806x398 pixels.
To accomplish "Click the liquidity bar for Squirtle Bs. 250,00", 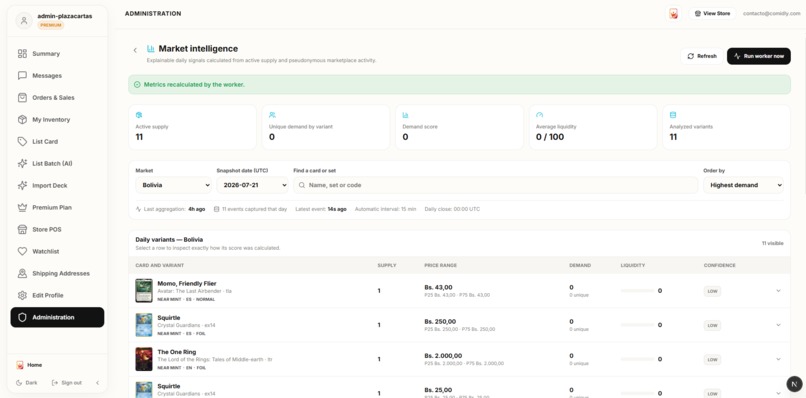I will (x=637, y=325).
